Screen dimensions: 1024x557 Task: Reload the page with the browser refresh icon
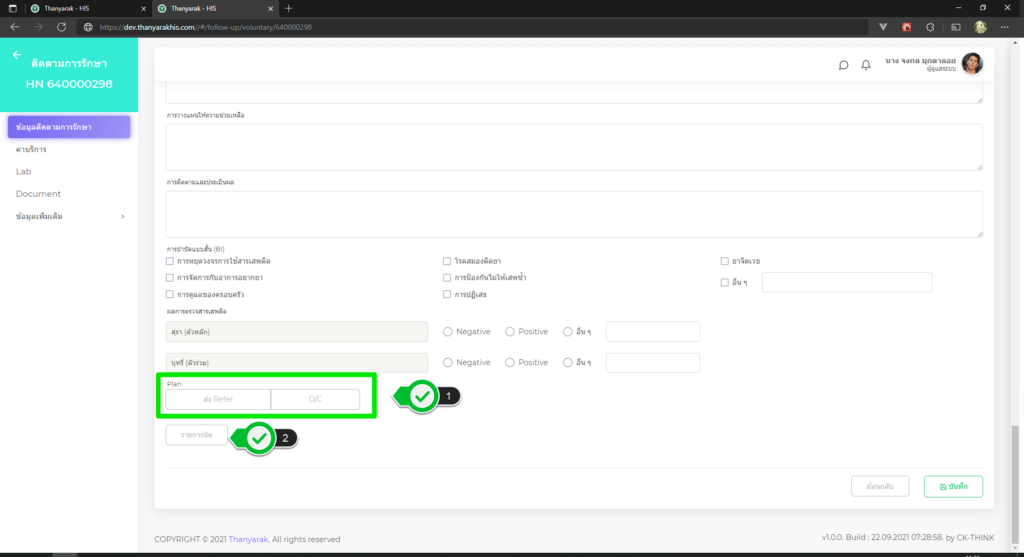[62, 27]
